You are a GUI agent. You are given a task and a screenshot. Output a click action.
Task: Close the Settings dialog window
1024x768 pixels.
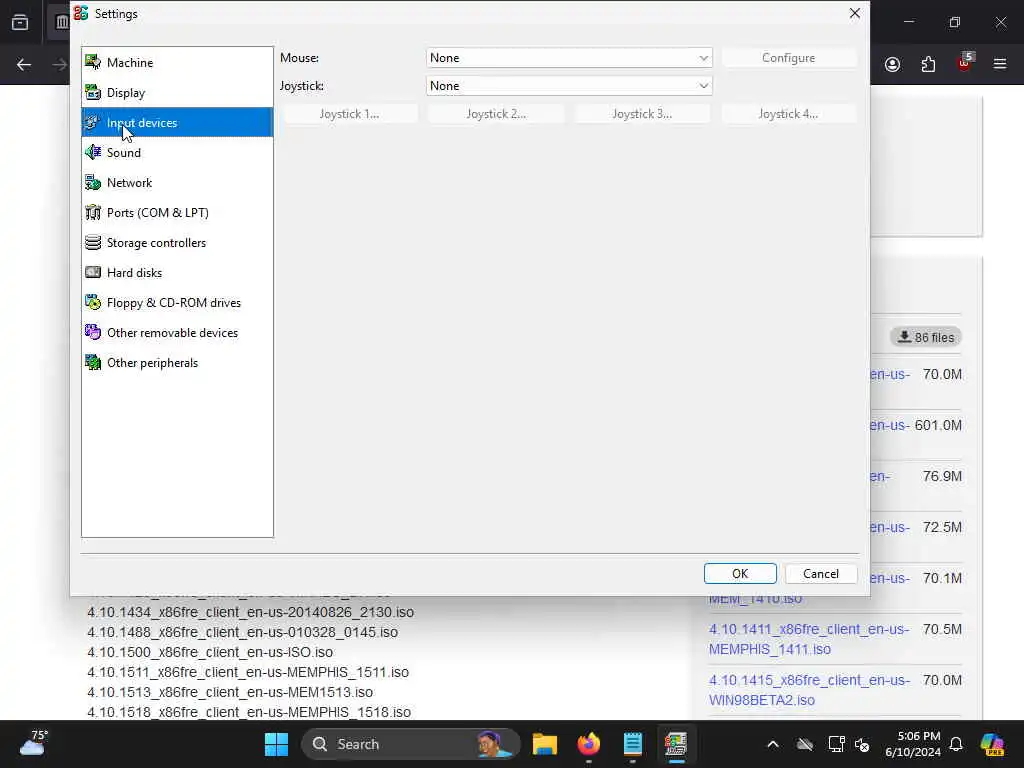[x=854, y=13]
